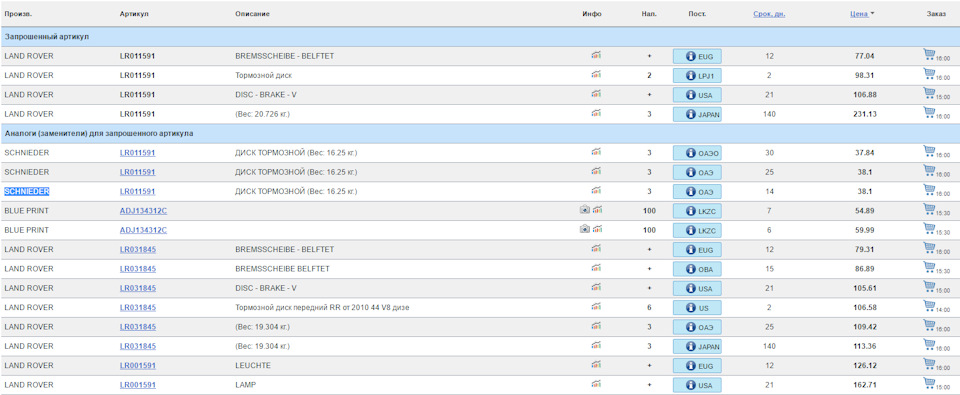Order the 106.58 Тормозной диск передний item
The height and width of the screenshot is (395, 960).
click(x=929, y=307)
